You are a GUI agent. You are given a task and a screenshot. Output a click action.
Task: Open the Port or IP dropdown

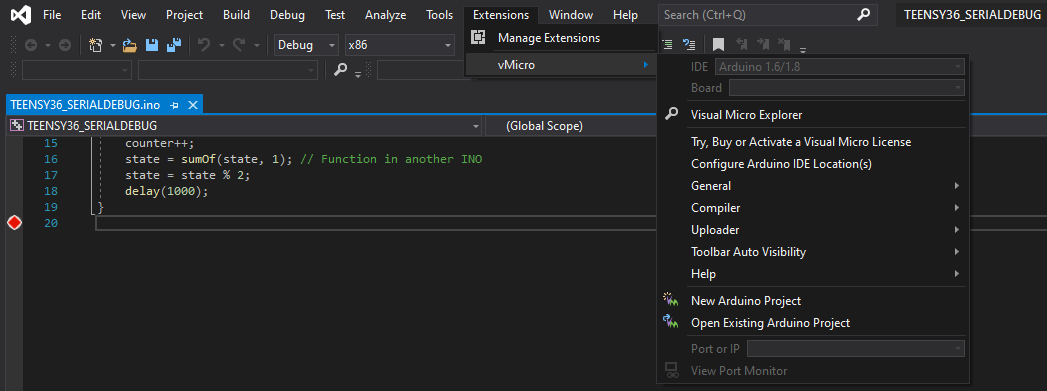point(856,348)
